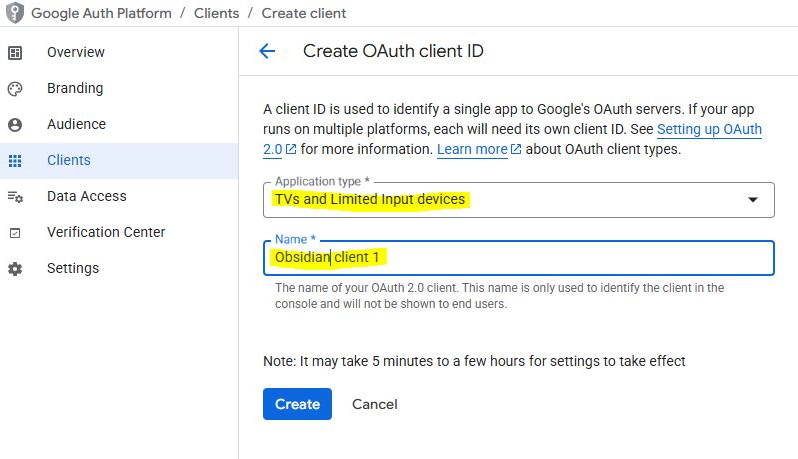
Task: Click the Verification Center check icon
Action: pyautogui.click(x=15, y=233)
